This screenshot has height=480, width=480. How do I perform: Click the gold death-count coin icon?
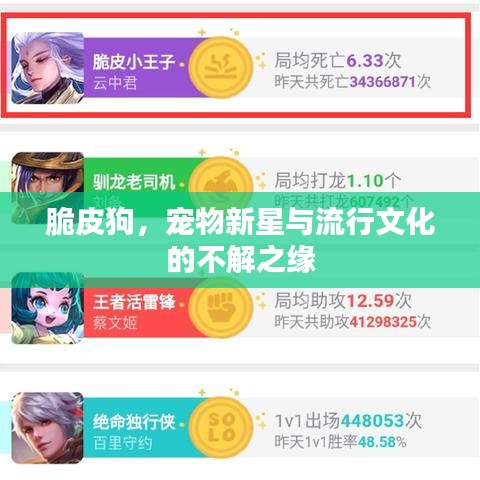point(221,67)
